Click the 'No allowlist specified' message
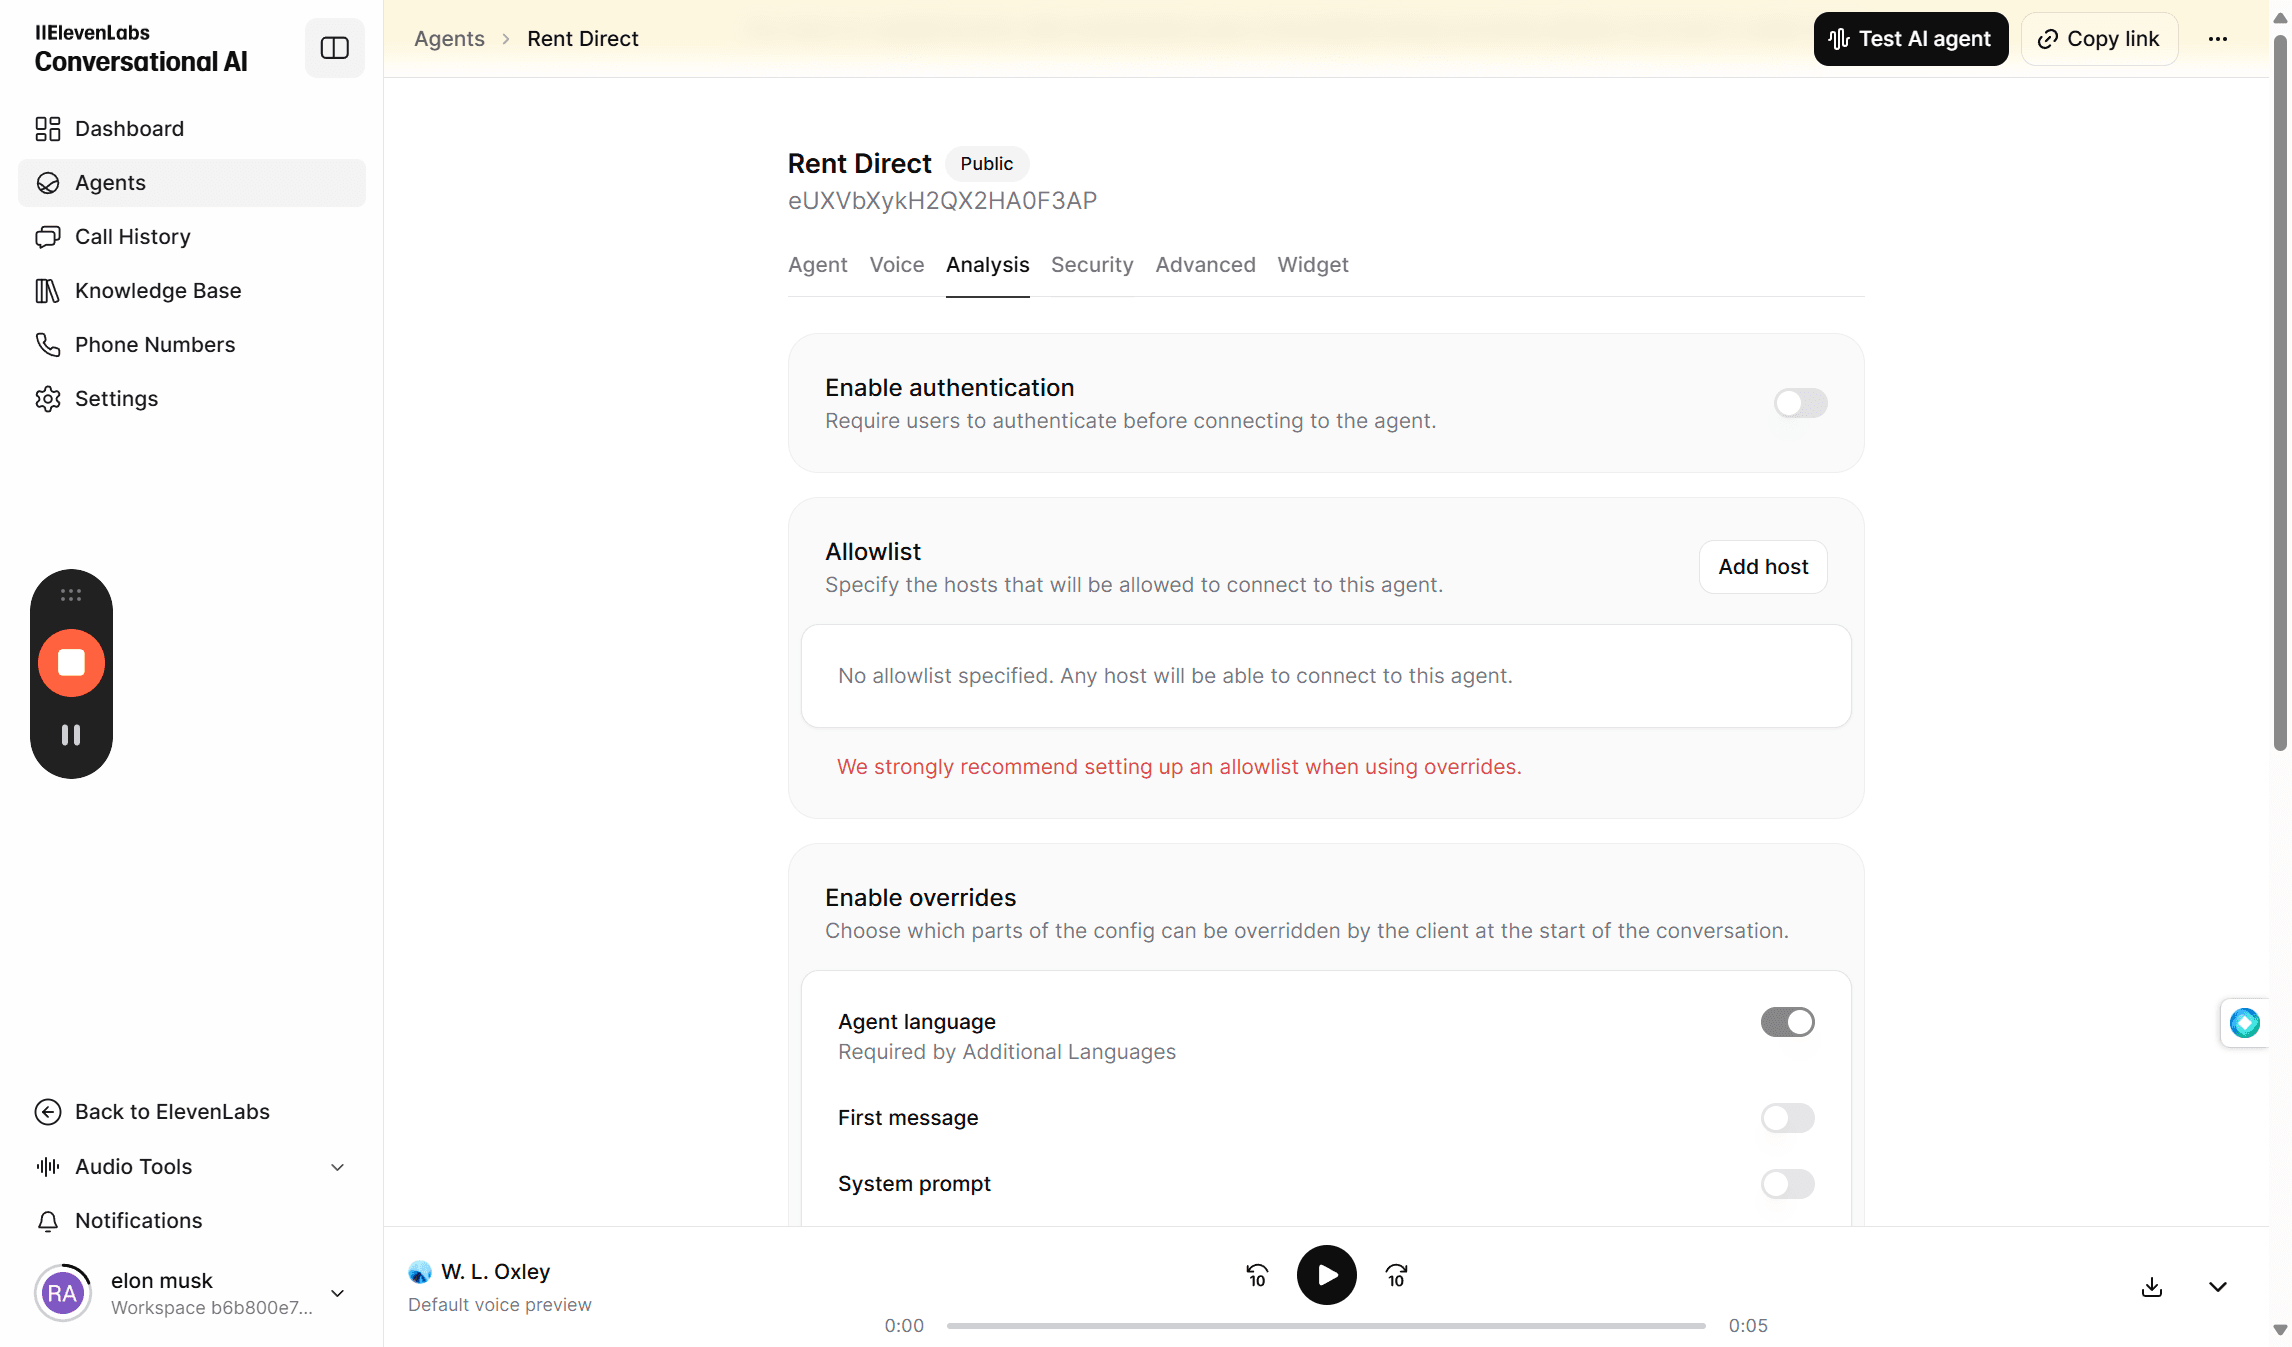 tap(1175, 676)
